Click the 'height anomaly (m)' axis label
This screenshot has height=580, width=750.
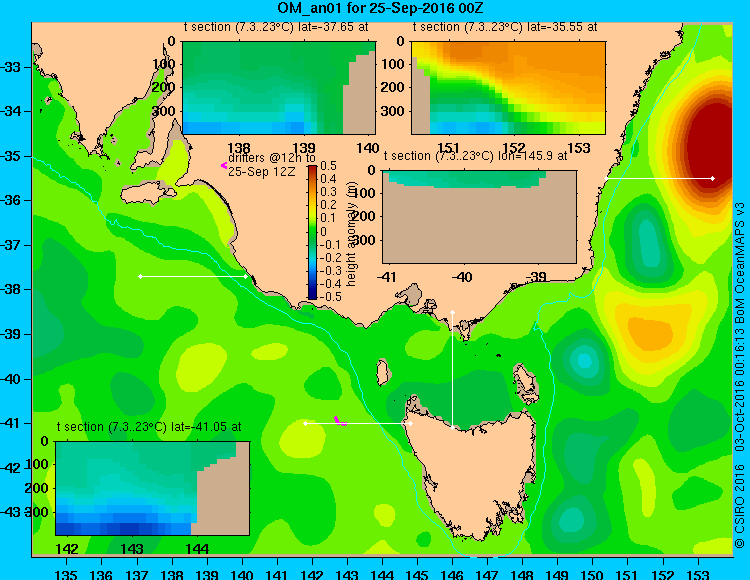(352, 235)
